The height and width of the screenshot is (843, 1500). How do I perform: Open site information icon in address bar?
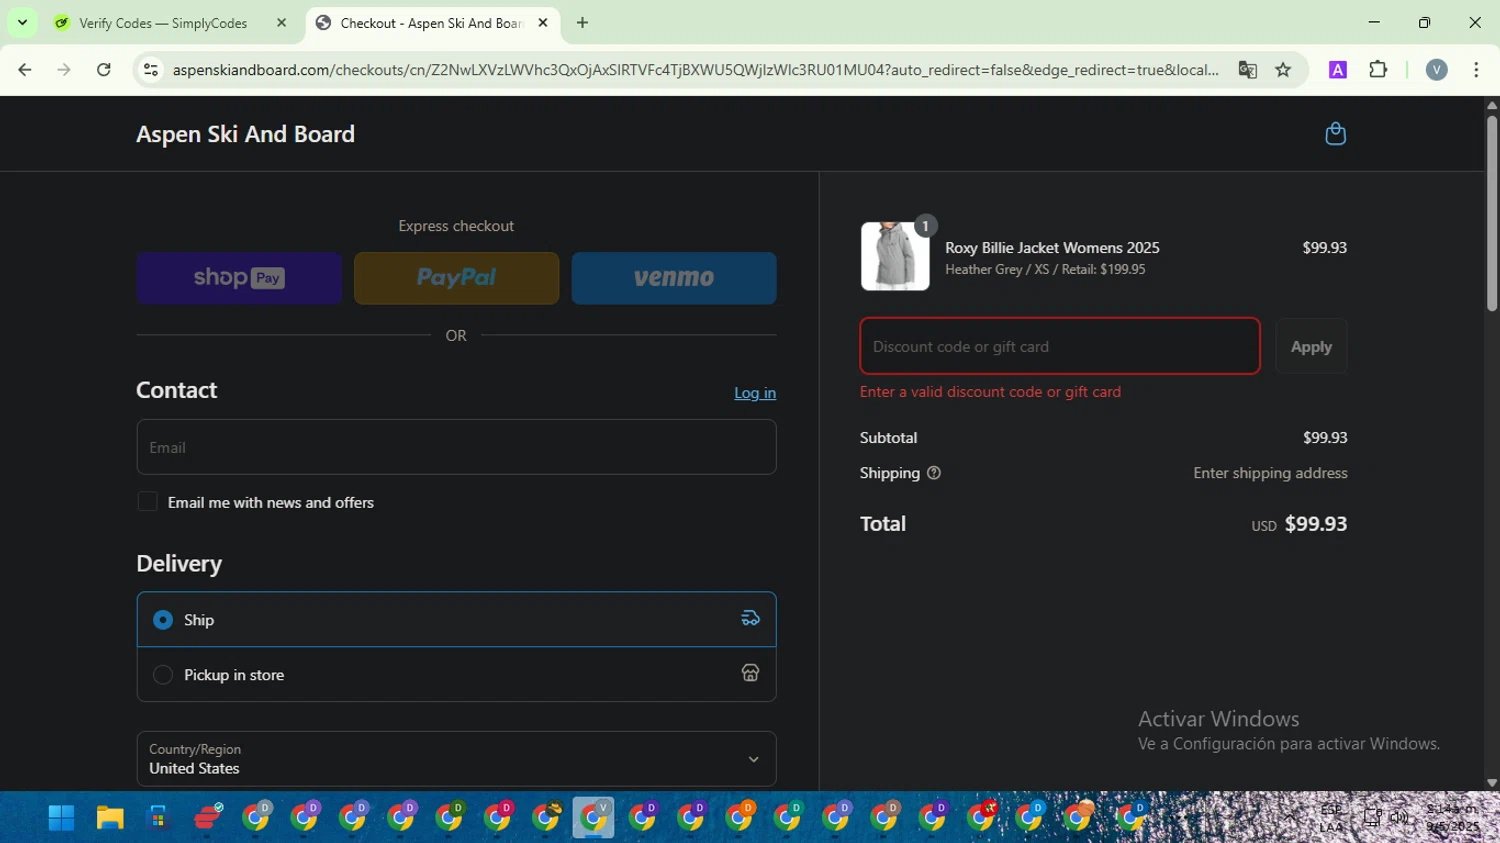tap(151, 70)
